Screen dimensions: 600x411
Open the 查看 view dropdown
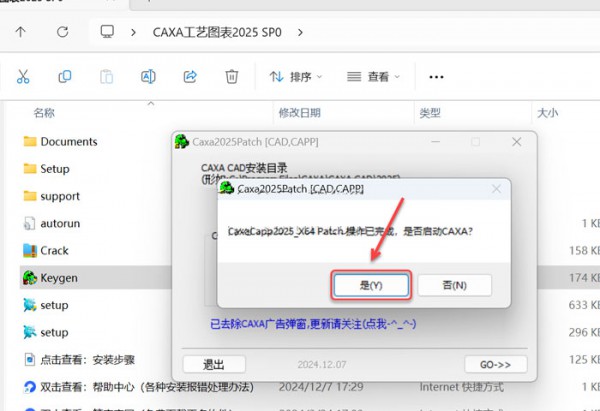(x=373, y=77)
